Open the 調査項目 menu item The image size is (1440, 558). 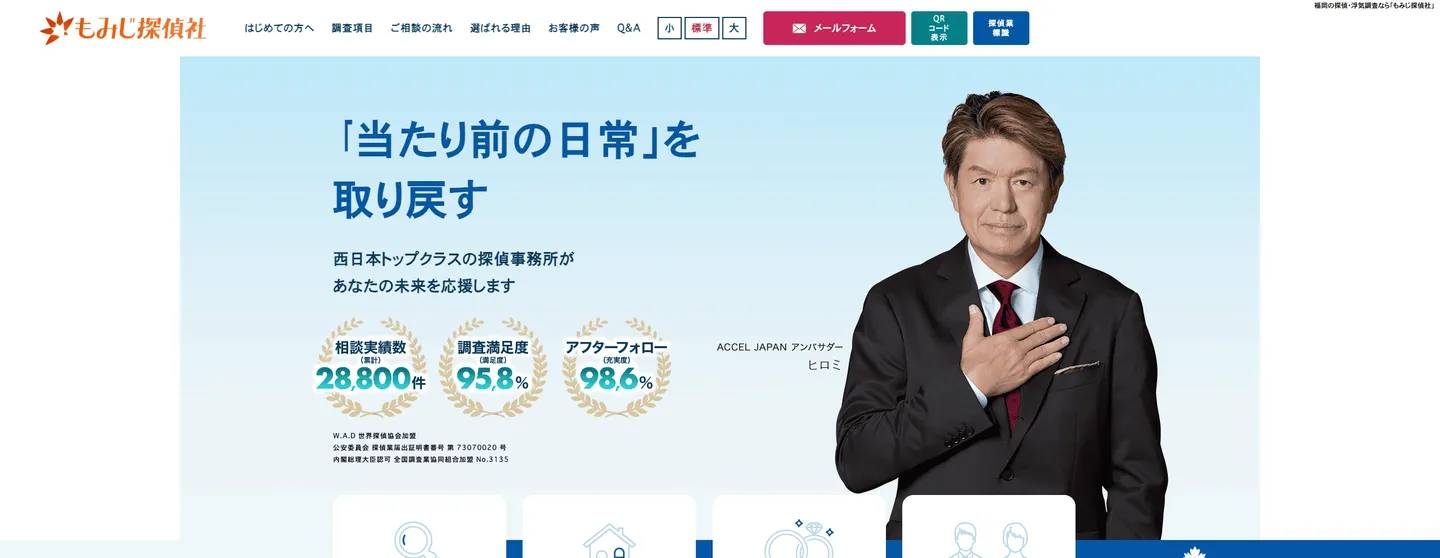(x=352, y=28)
